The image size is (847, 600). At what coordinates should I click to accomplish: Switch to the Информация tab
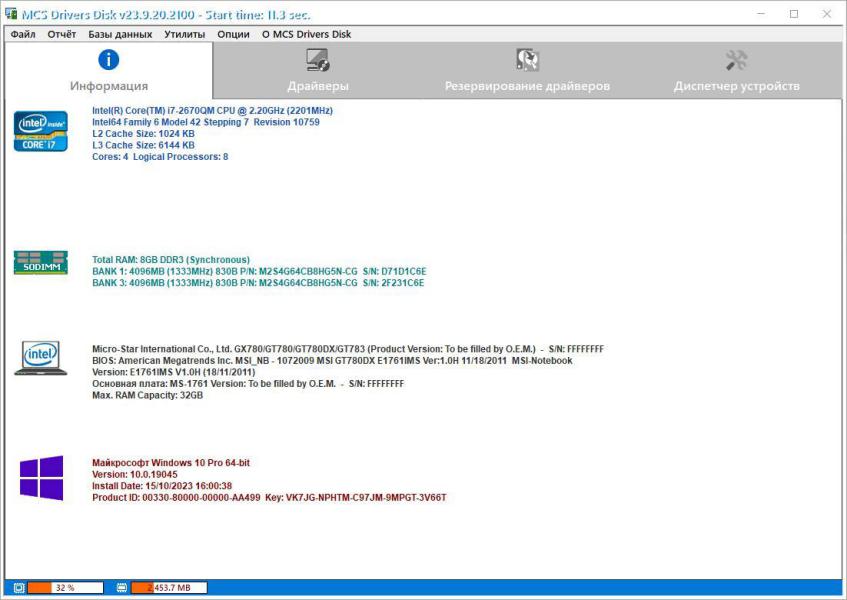[x=109, y=71]
